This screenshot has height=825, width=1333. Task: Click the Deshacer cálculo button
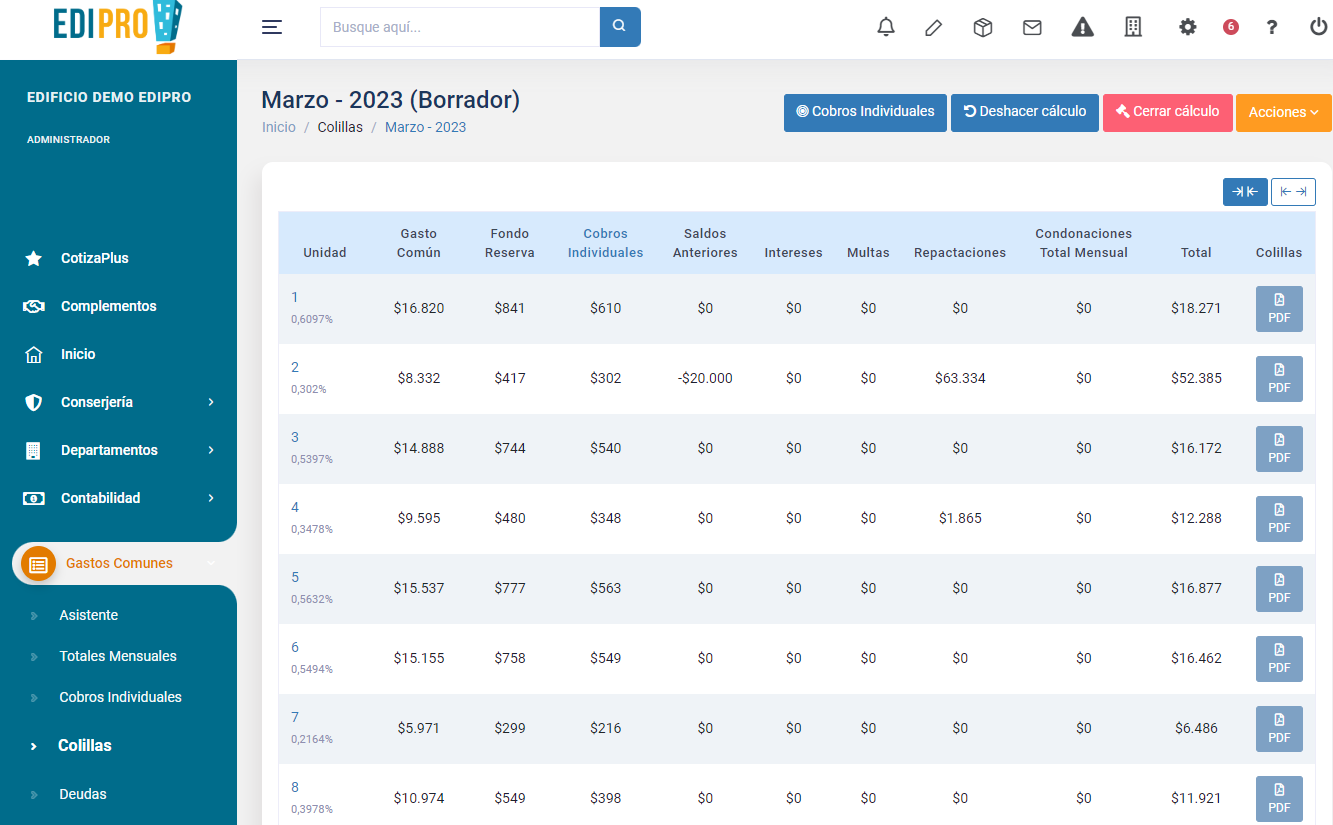tap(1025, 112)
